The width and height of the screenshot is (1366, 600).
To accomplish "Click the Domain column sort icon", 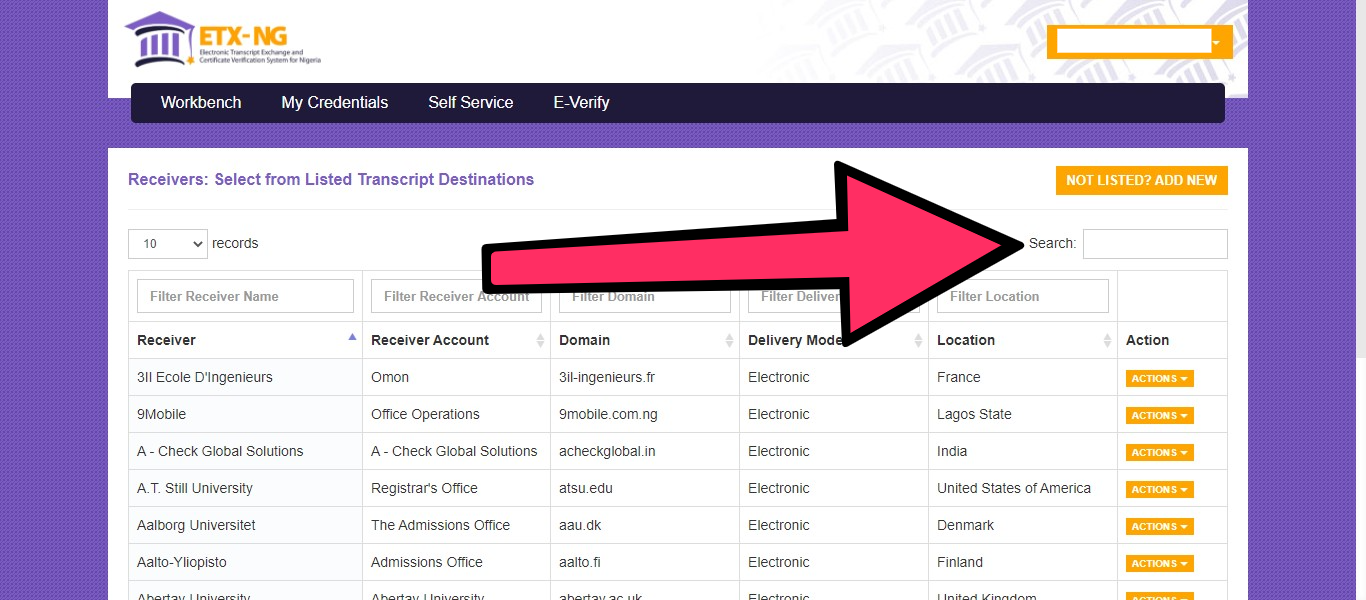I will 729,340.
